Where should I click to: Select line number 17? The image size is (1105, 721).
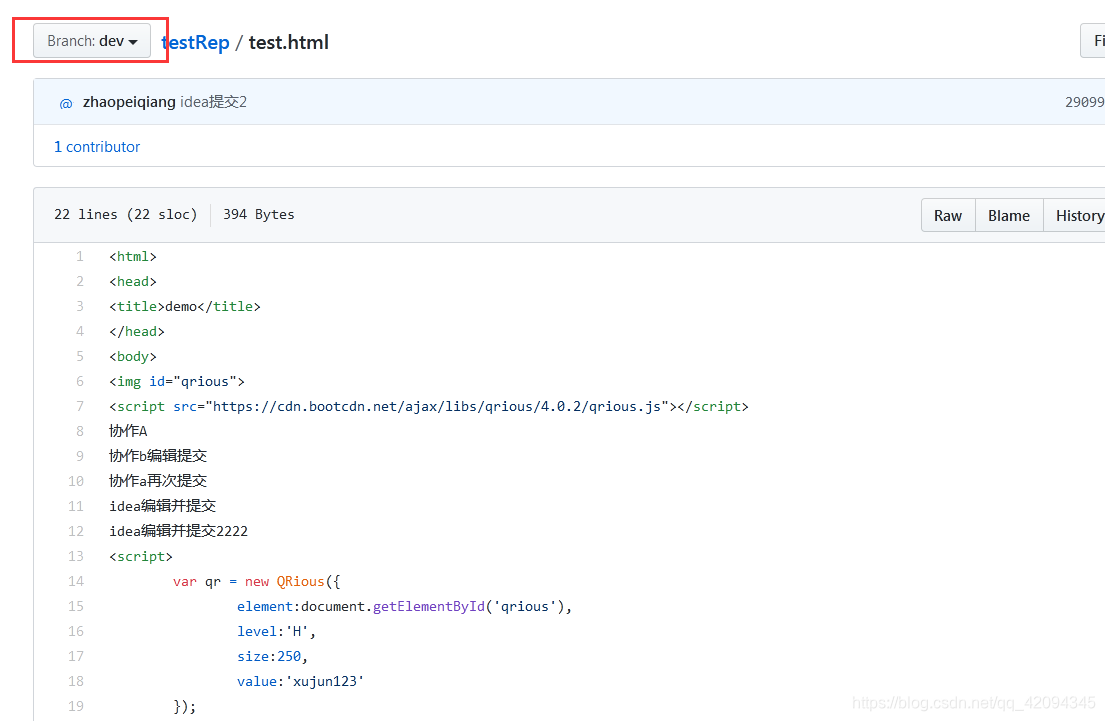tap(76, 656)
